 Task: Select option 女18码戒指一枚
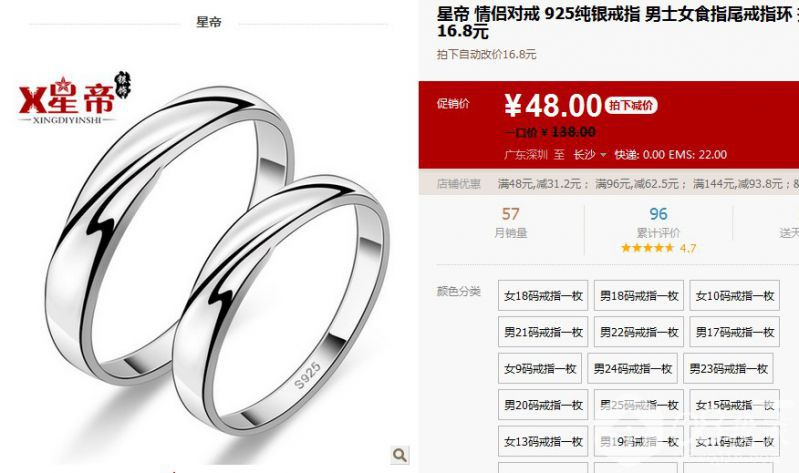[543, 296]
